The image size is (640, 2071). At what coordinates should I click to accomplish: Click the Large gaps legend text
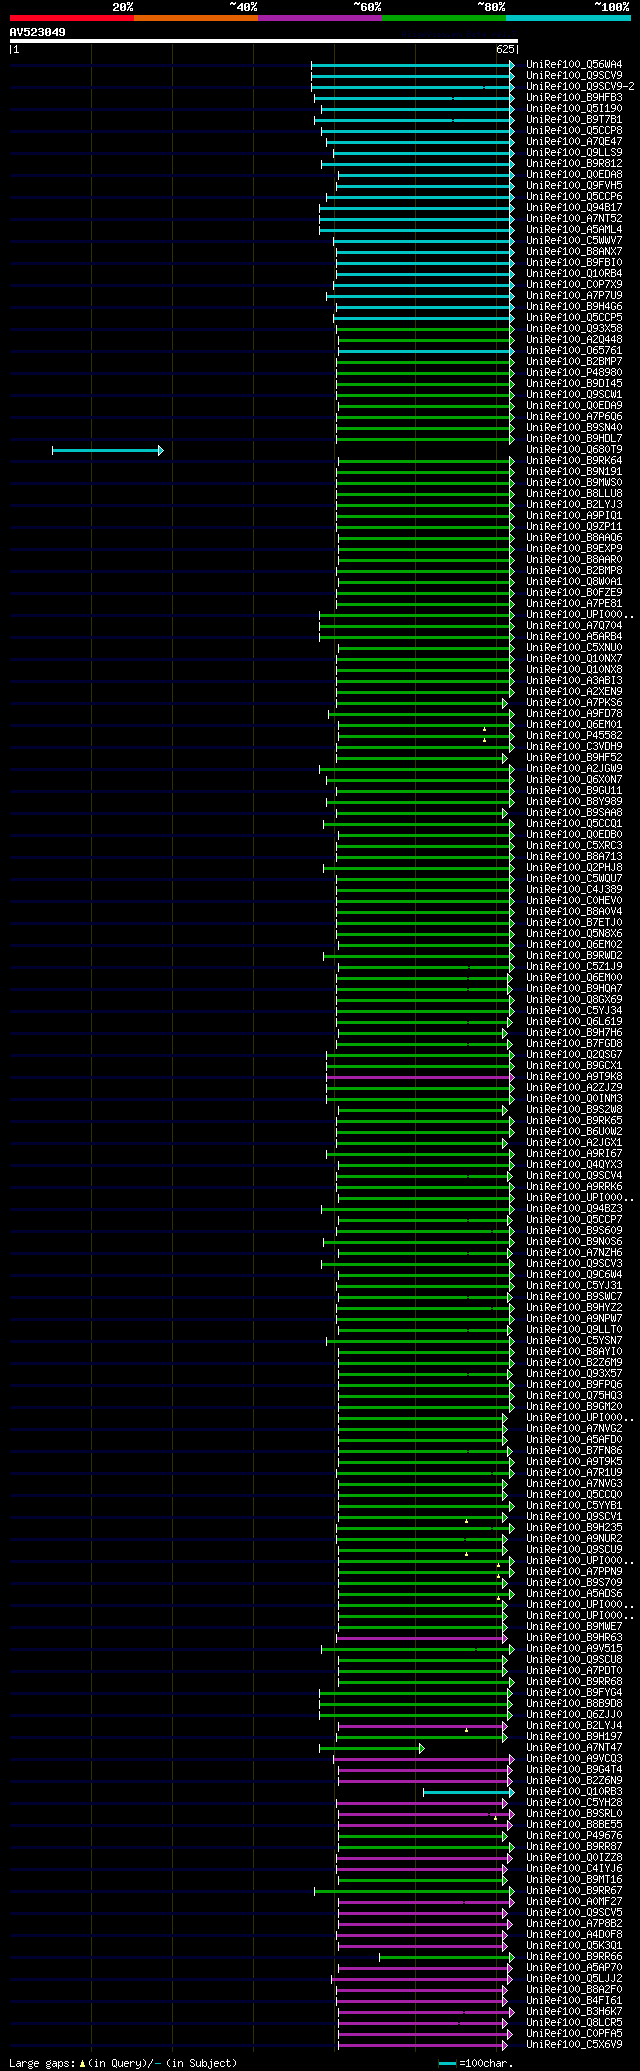tap(123, 2063)
